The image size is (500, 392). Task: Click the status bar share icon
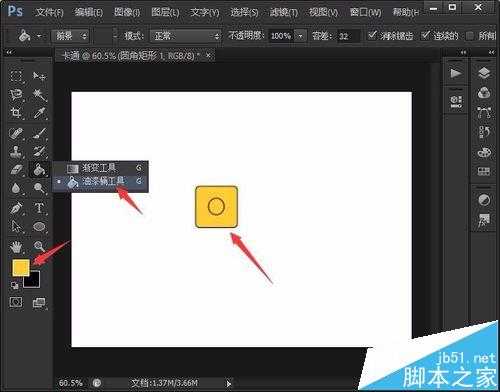(x=97, y=383)
